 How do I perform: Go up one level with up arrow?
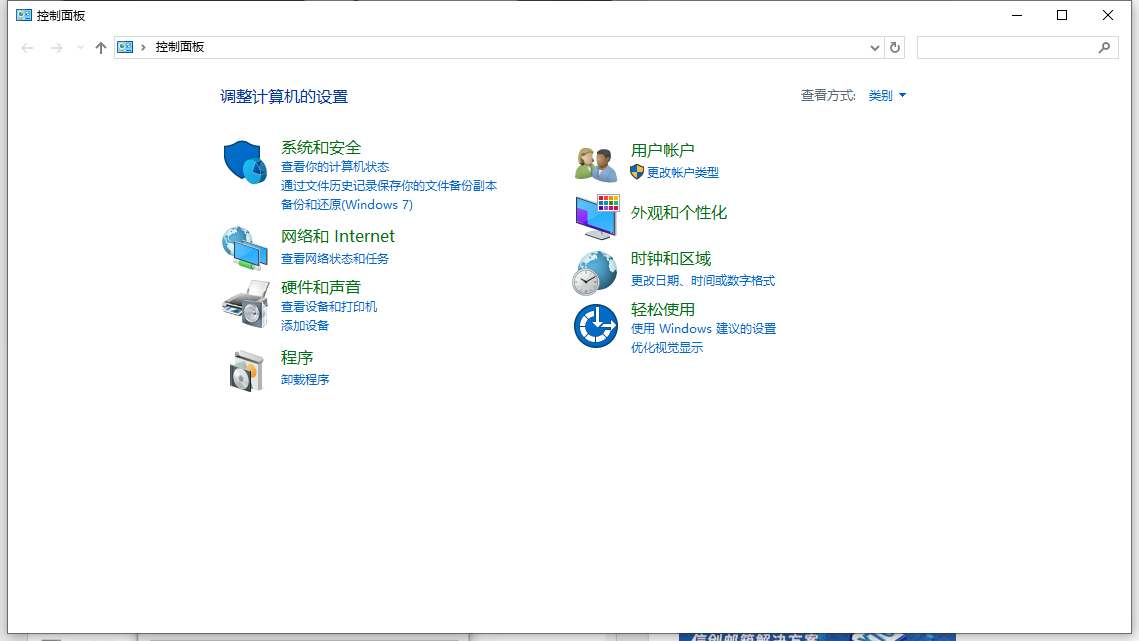101,47
